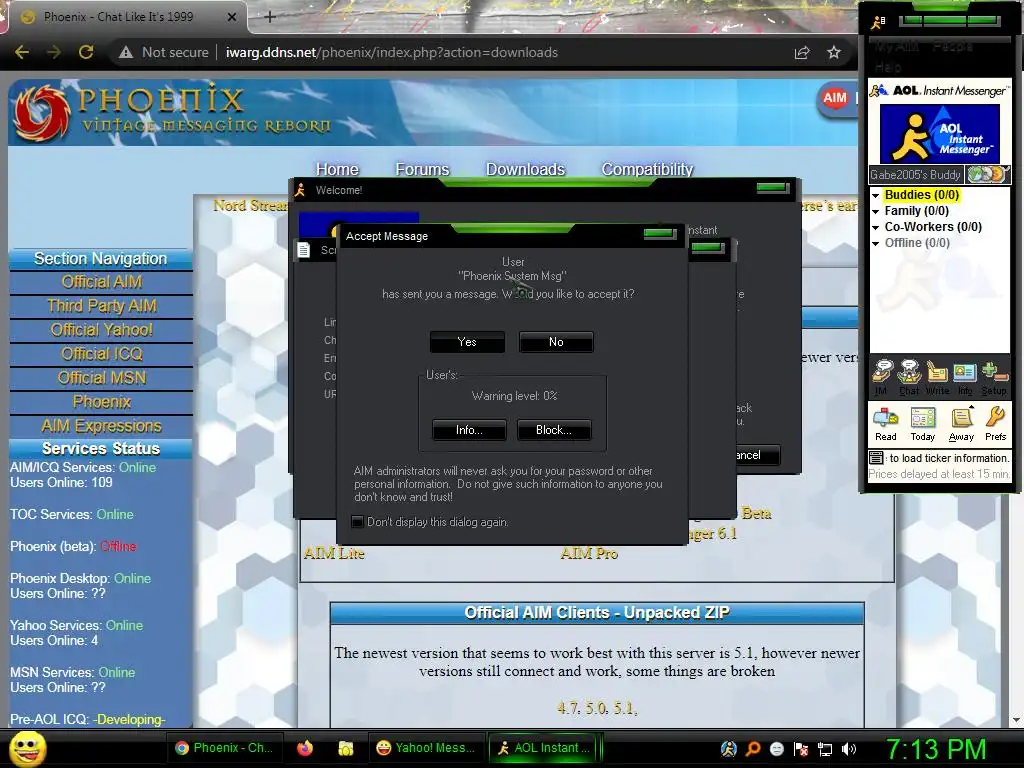Collapse the Offline group
This screenshot has height=768, width=1024.
point(876,243)
